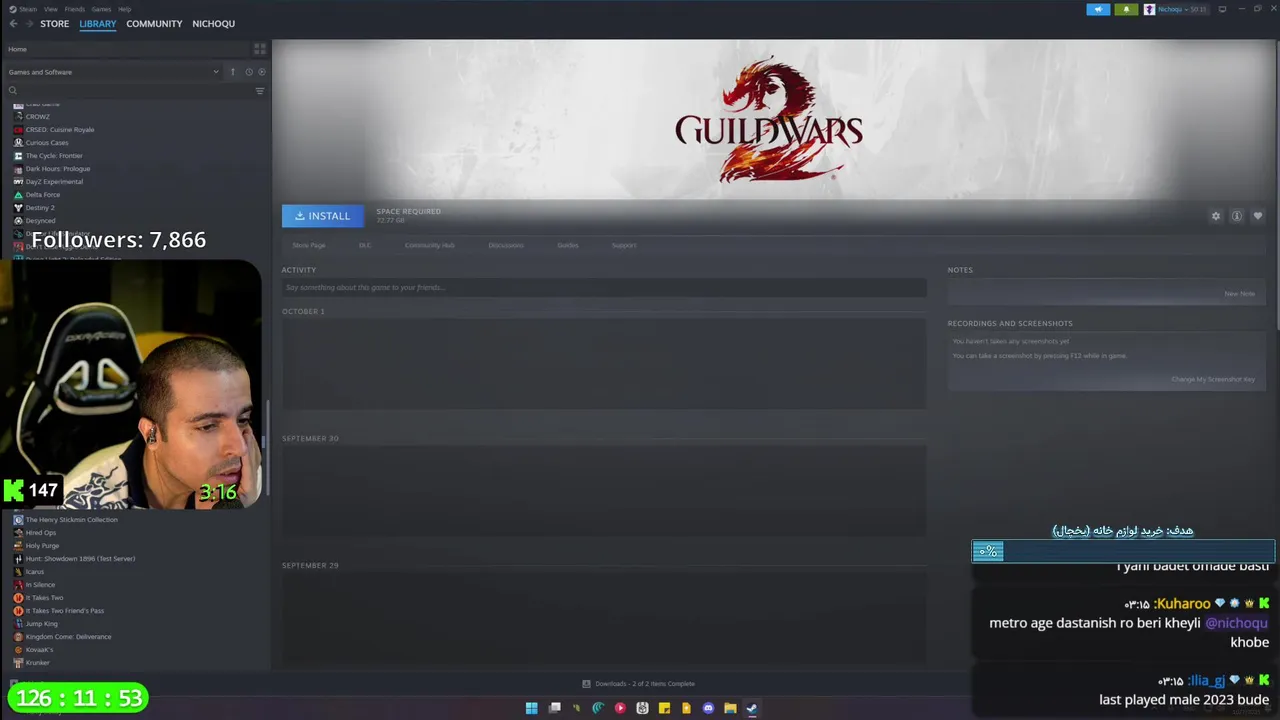Select CROWZ in the game list
This screenshot has width=1280, height=720.
[37, 117]
